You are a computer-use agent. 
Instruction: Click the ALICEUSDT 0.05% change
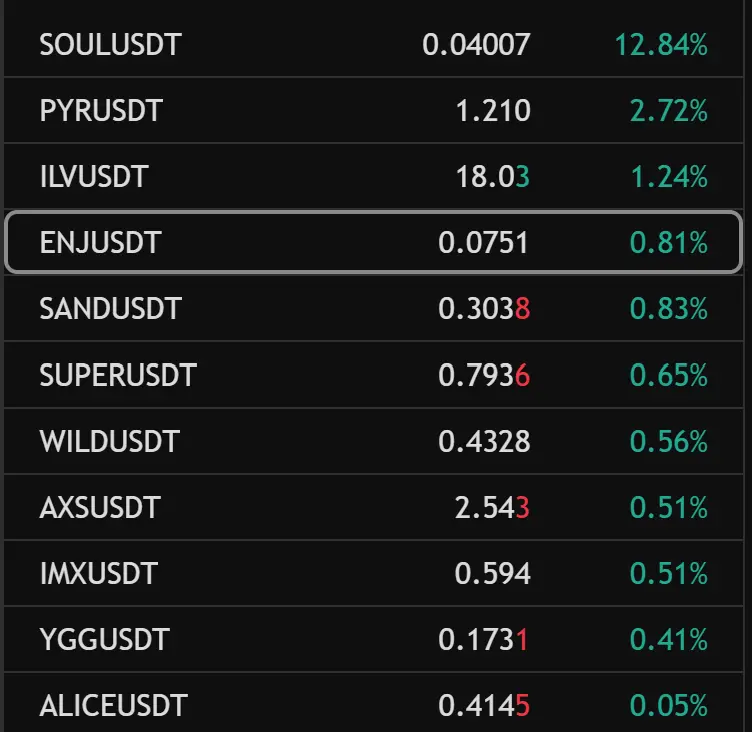tap(669, 706)
